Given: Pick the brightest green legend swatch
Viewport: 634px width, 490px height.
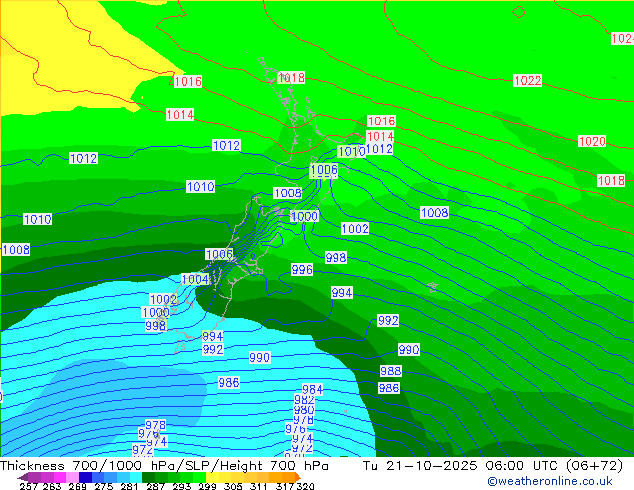Looking at the screenshot, I should (x=200, y=477).
